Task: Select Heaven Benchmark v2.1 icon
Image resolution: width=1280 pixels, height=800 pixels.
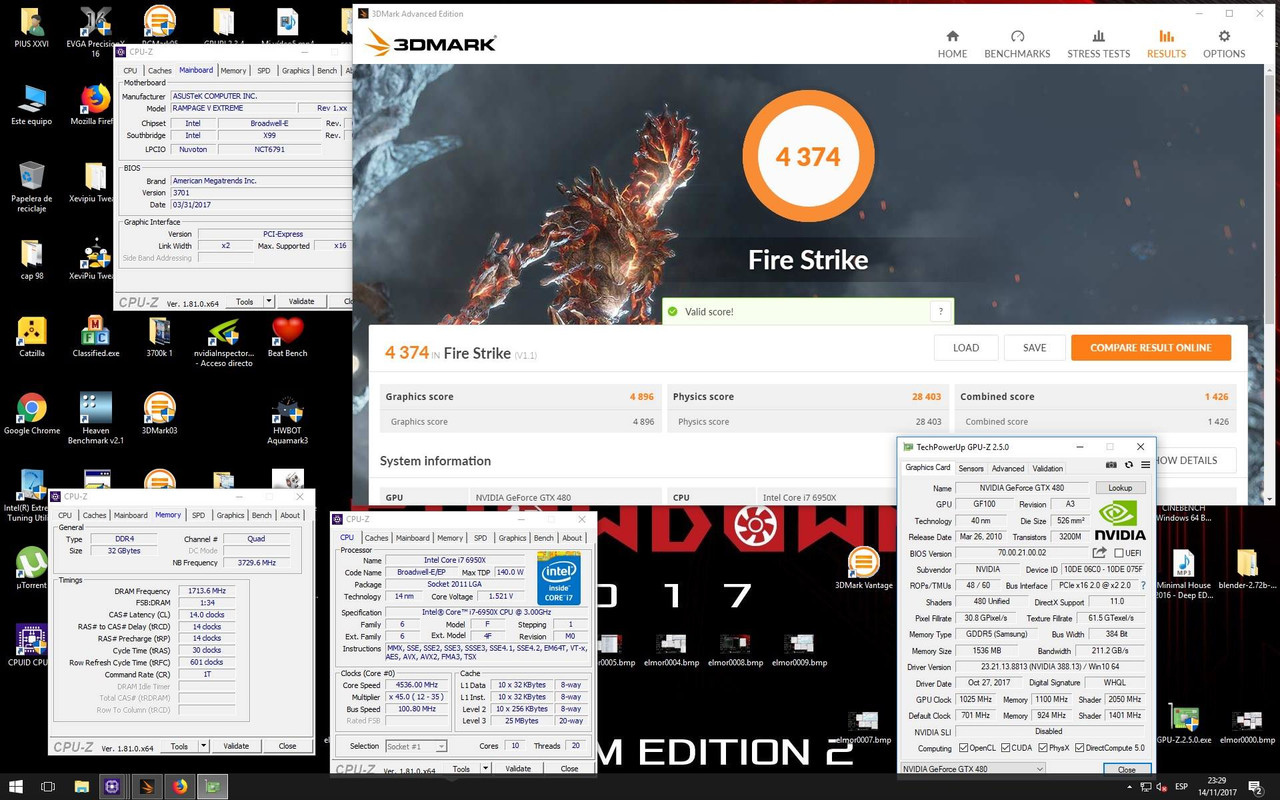Action: (96, 418)
